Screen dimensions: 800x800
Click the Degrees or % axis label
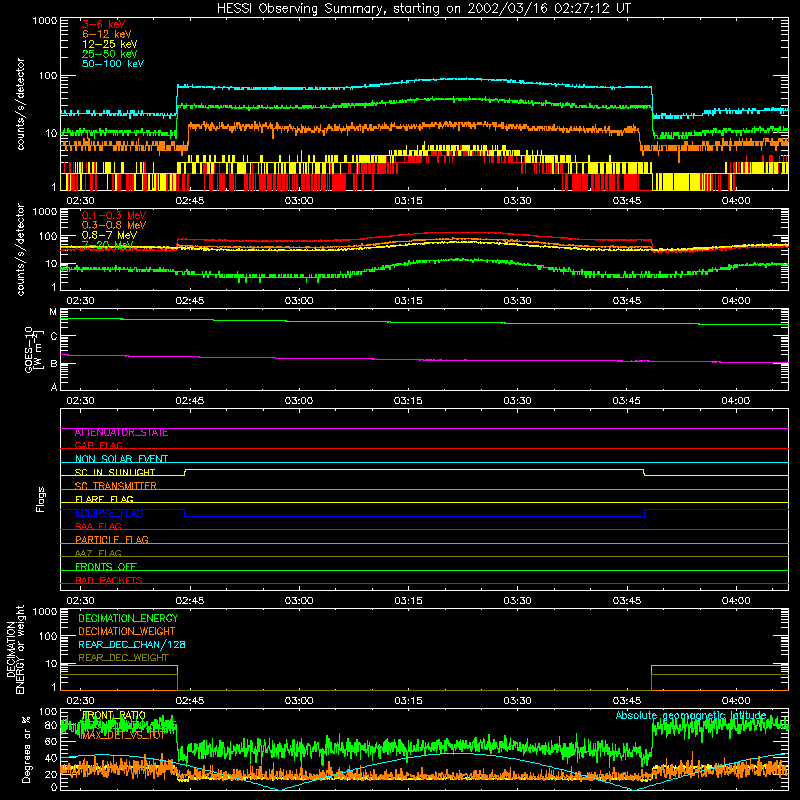click(x=26, y=749)
